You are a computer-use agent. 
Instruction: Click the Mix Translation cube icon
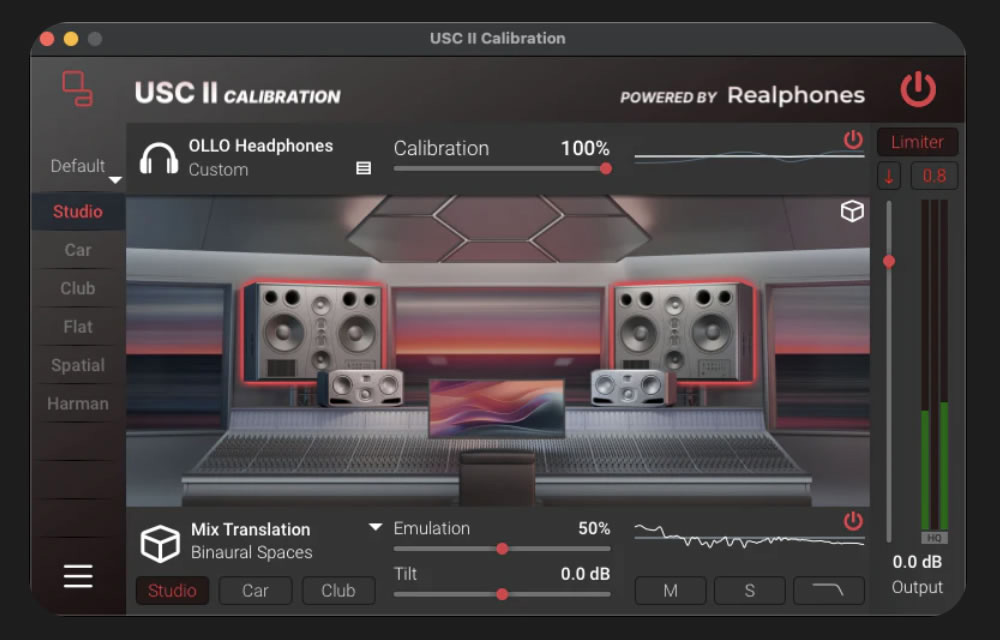[159, 544]
